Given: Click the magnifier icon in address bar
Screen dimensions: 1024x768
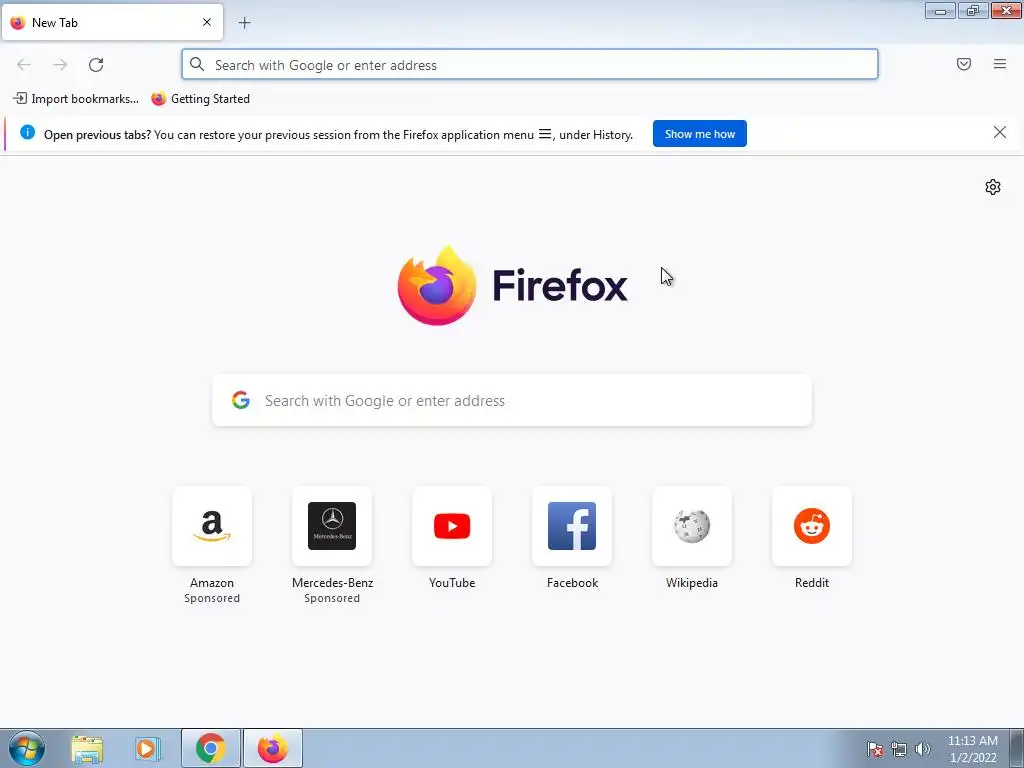Looking at the screenshot, I should [197, 64].
